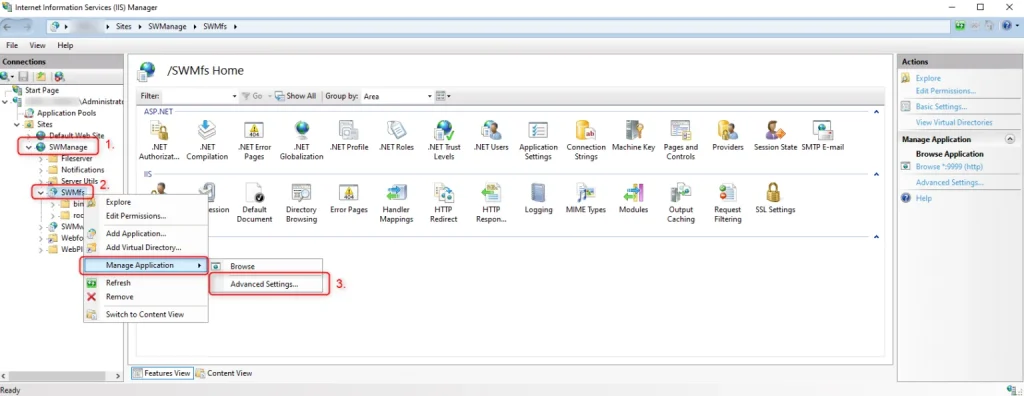This screenshot has height=396, width=1024.
Task: Open Session State feature
Action: coord(775,136)
